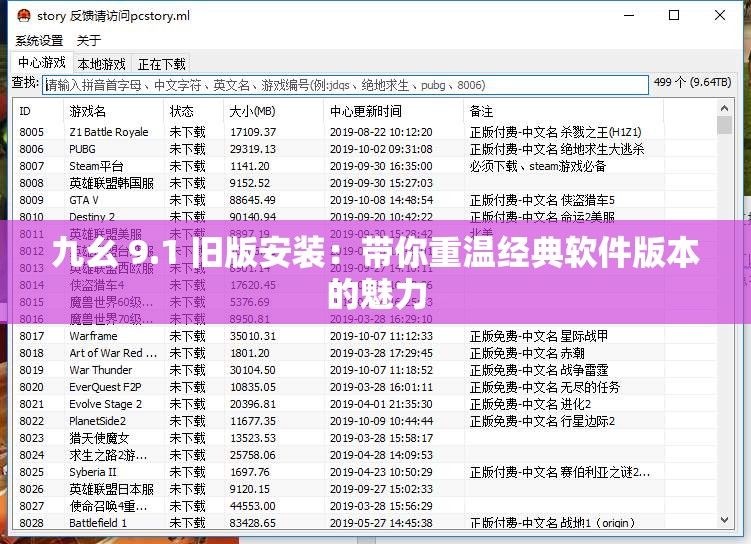Select the PUBG game row
This screenshot has height=544, width=751.
point(364,149)
